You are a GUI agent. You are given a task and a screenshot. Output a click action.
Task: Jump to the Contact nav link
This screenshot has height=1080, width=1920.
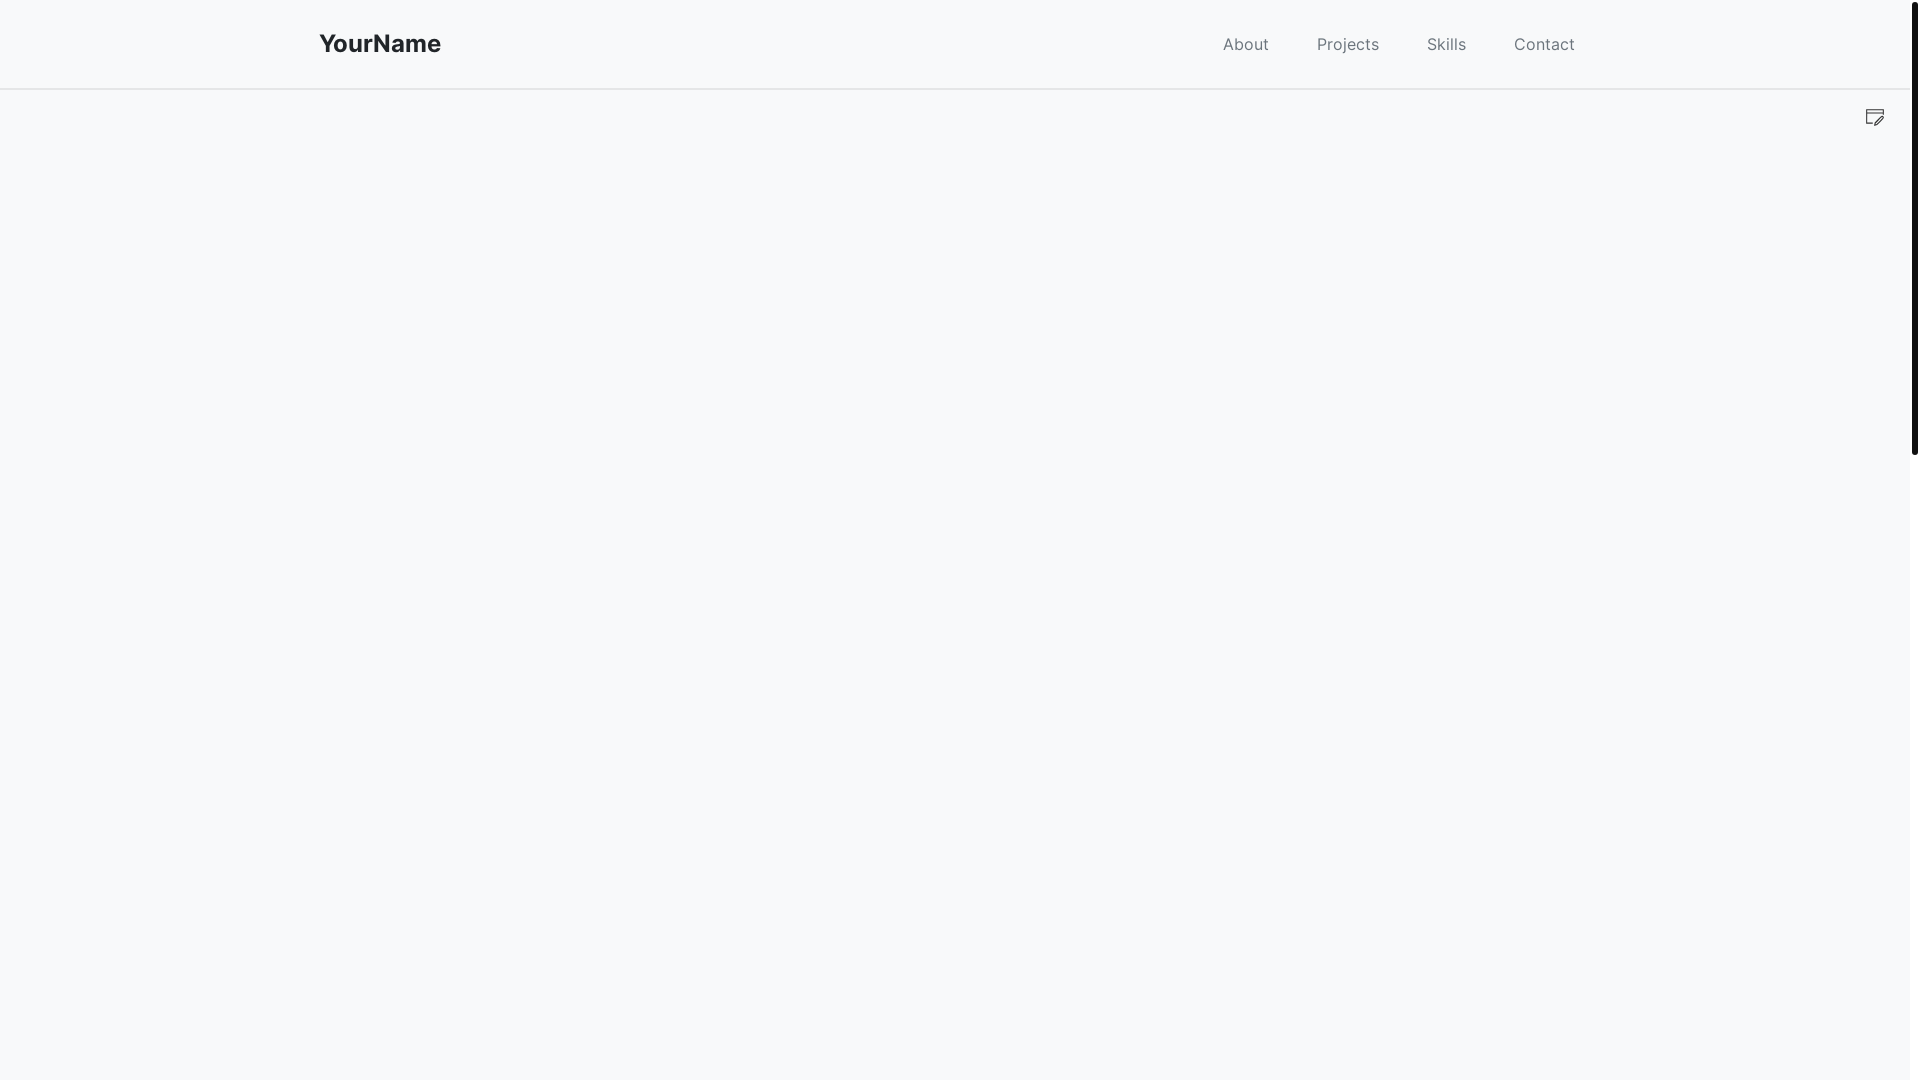(x=1544, y=44)
